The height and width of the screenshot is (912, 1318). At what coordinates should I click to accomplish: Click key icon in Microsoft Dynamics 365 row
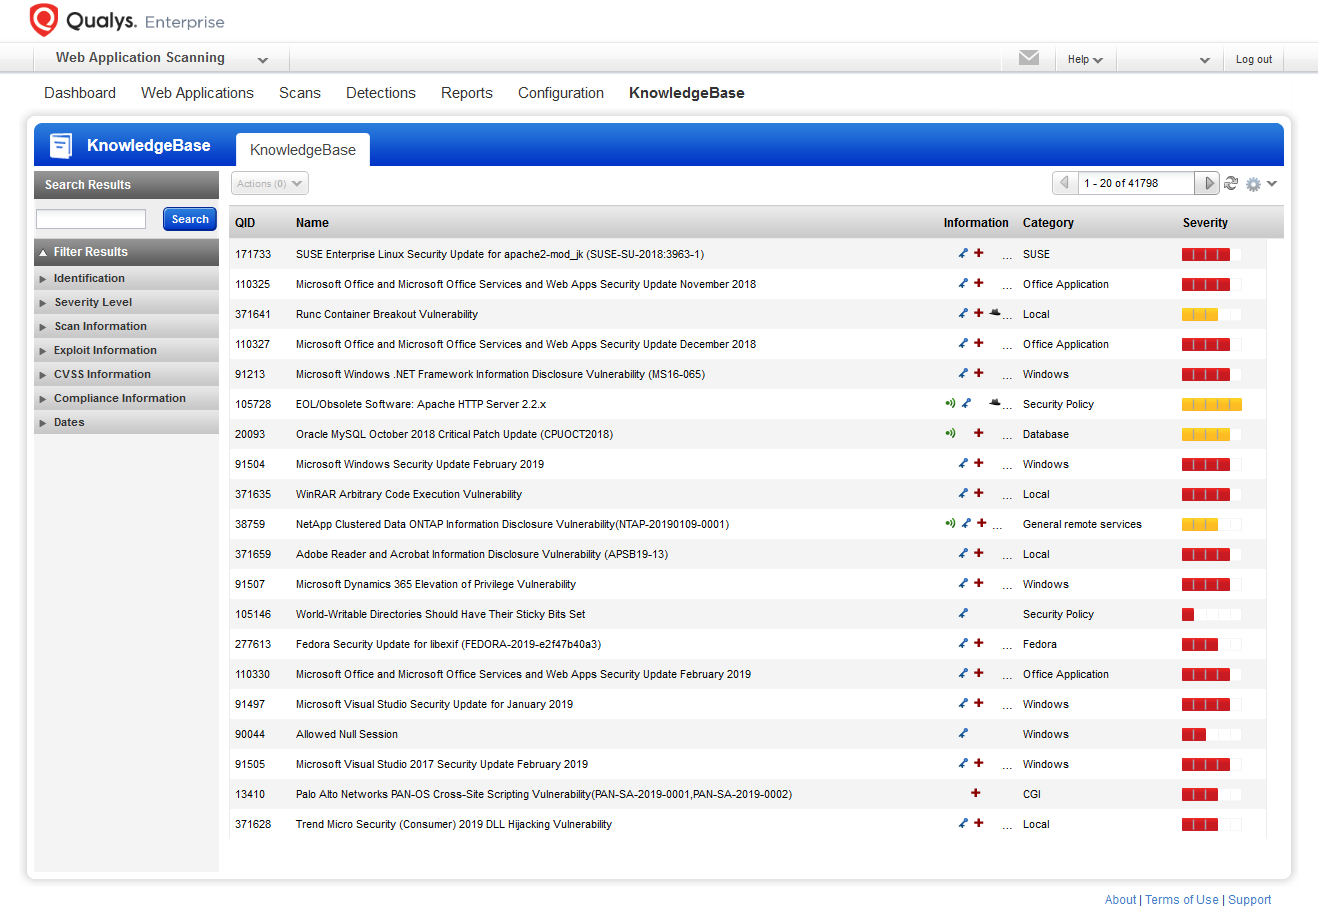(x=963, y=584)
